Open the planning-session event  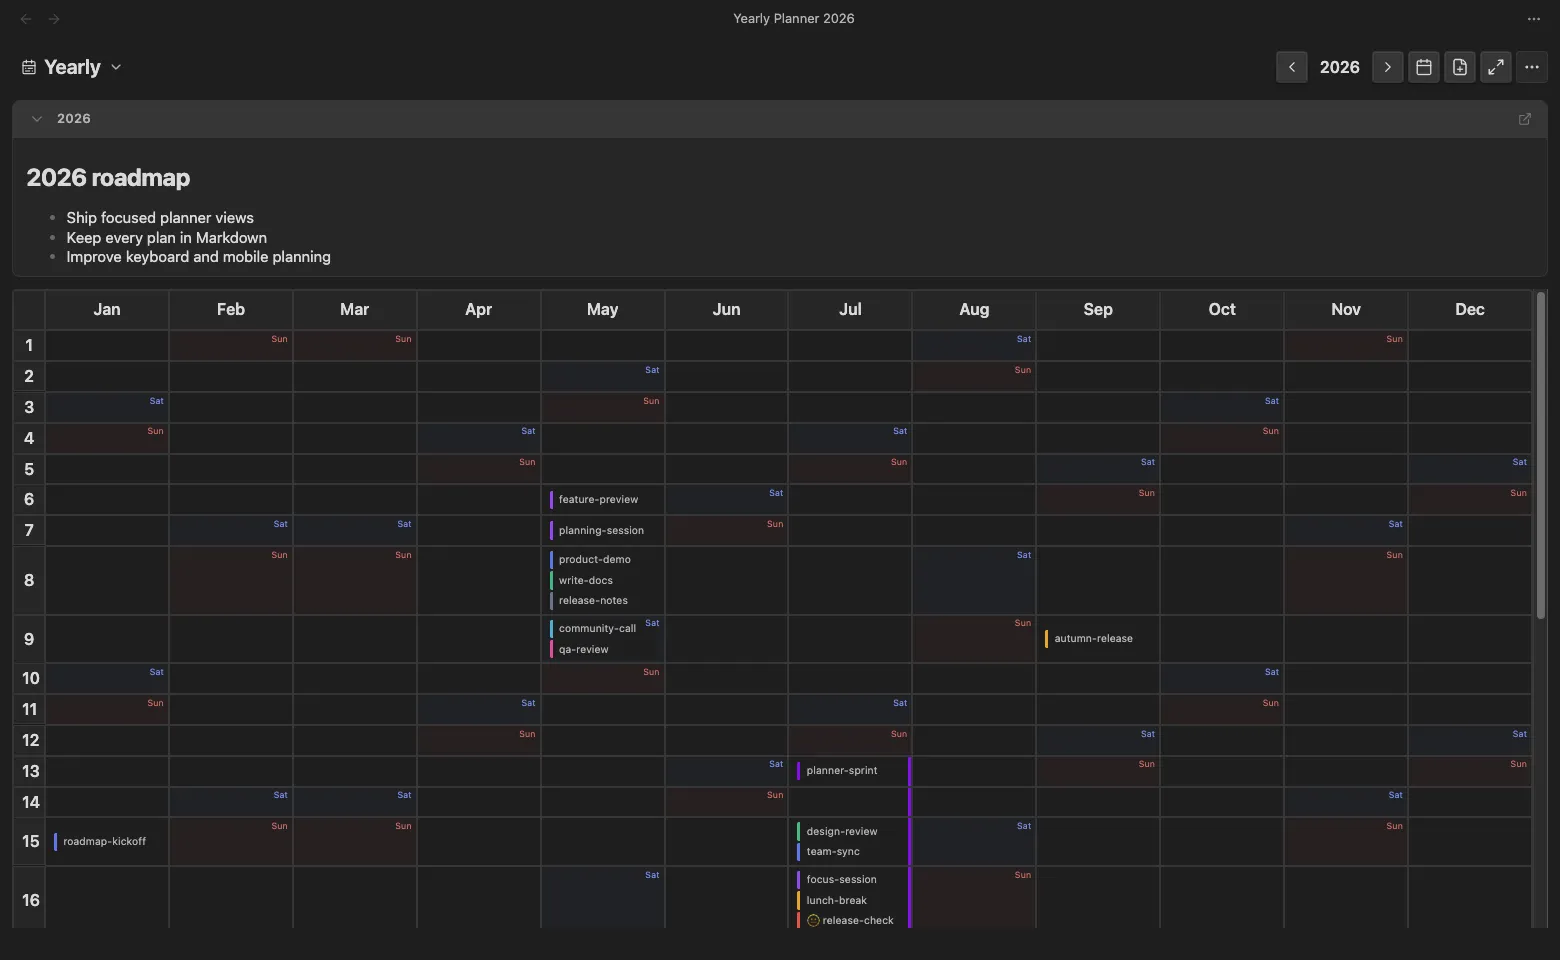coord(601,531)
